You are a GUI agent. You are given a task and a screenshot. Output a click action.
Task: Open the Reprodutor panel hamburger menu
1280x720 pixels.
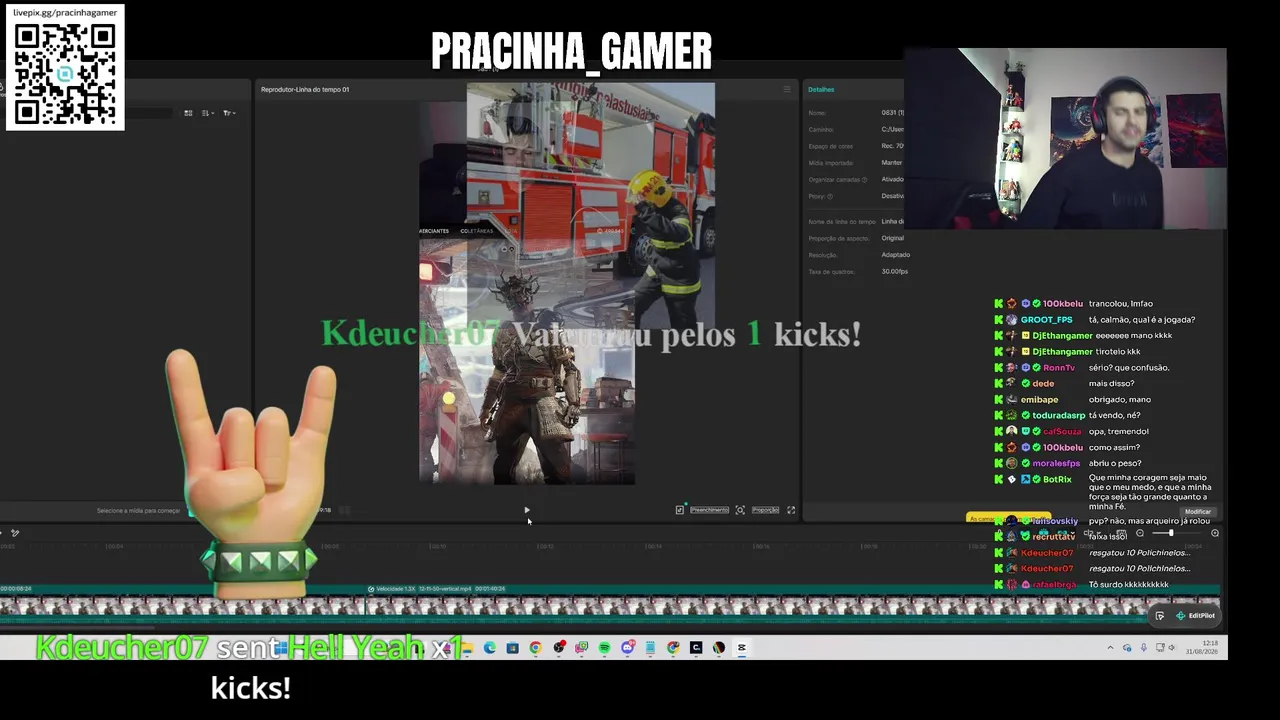[786, 89]
